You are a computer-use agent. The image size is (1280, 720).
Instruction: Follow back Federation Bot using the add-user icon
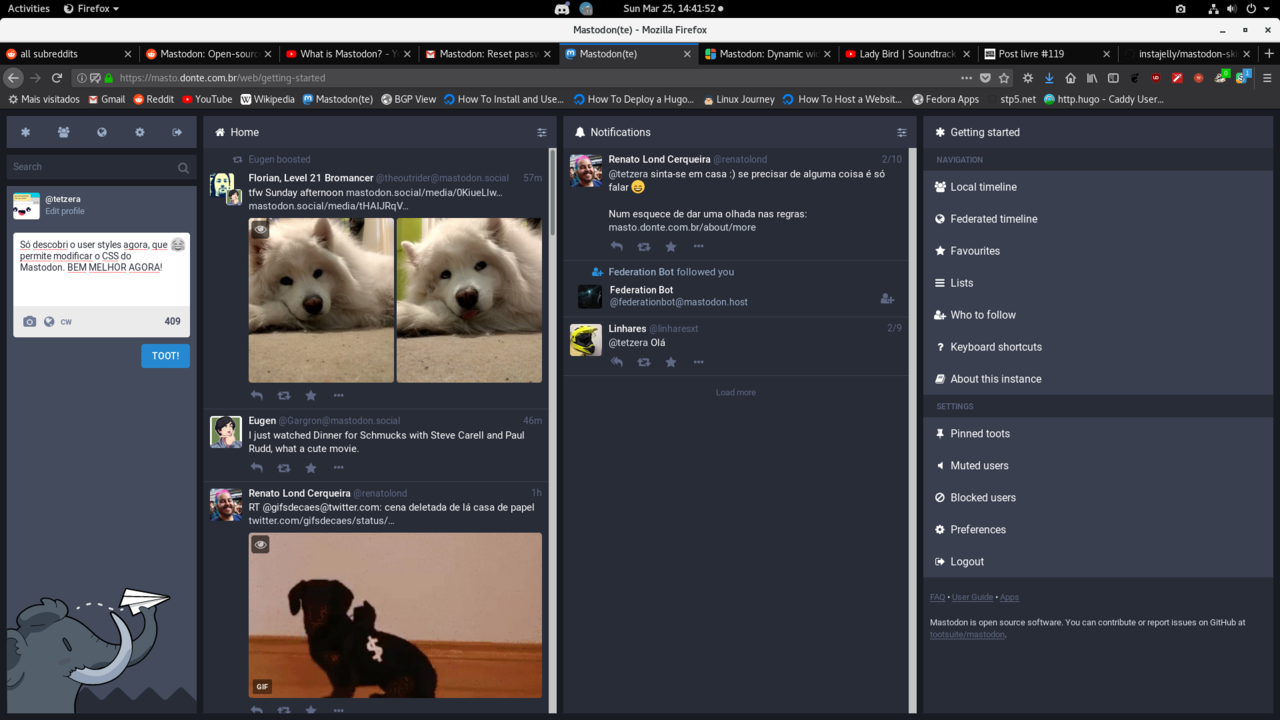[886, 298]
